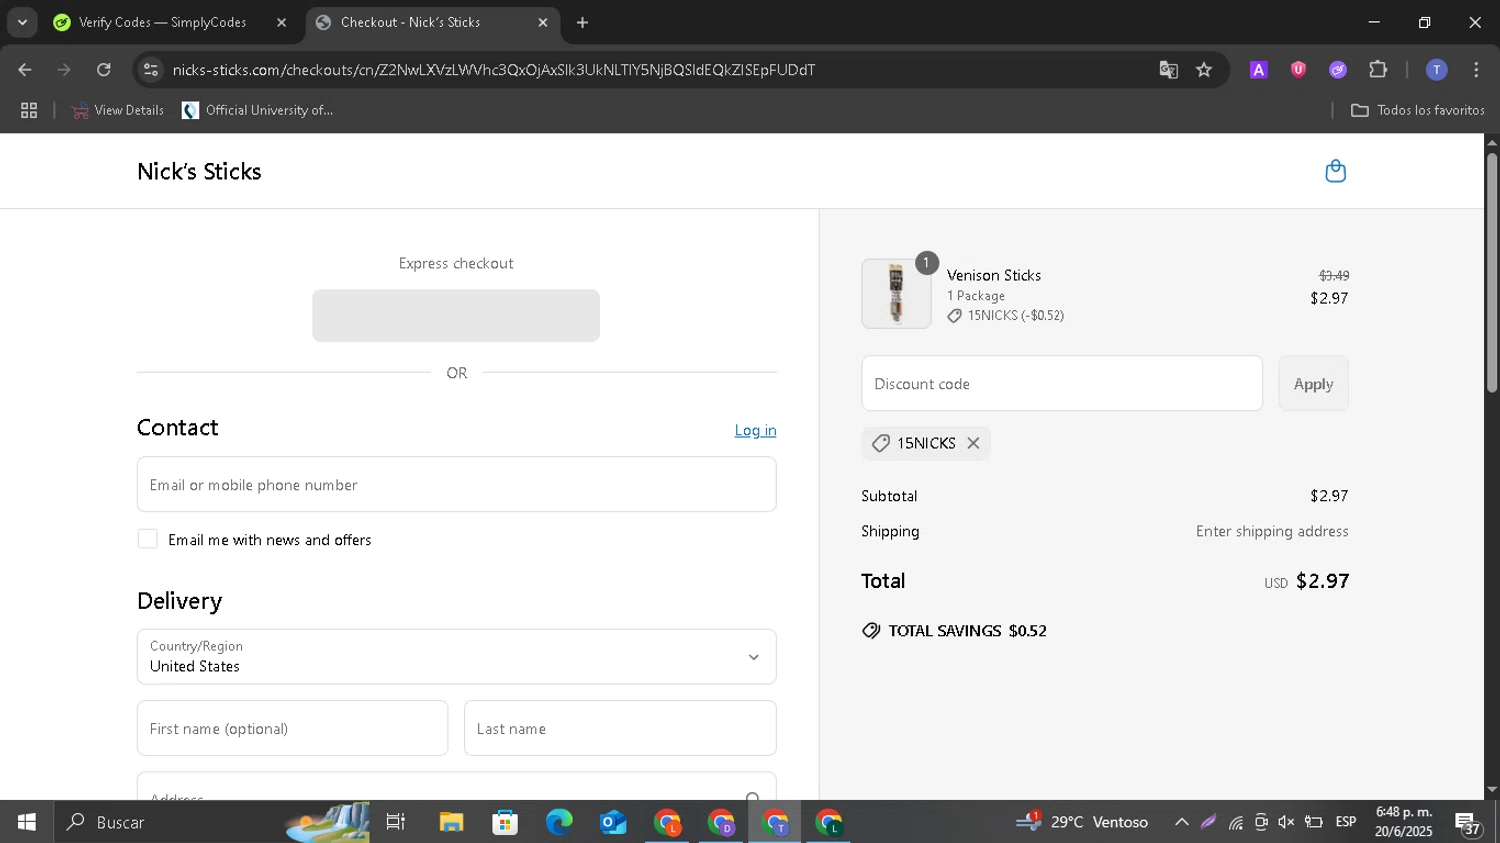Open Task View on the taskbar
Viewport: 1500px width, 843px height.
pos(396,822)
